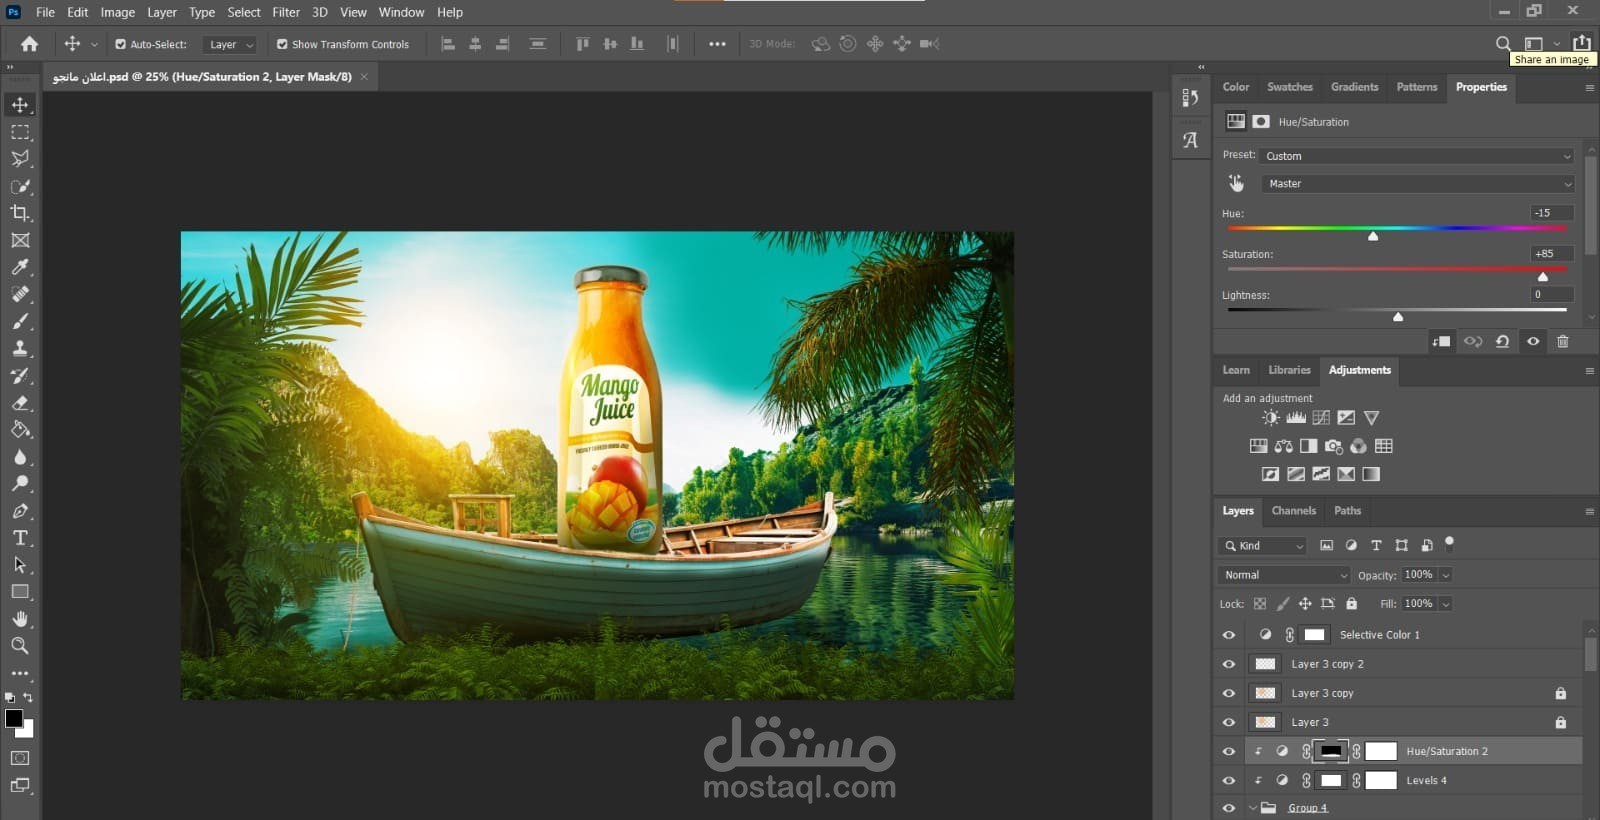
Task: Hide the Selective Color 1 layer
Action: [x=1229, y=635]
